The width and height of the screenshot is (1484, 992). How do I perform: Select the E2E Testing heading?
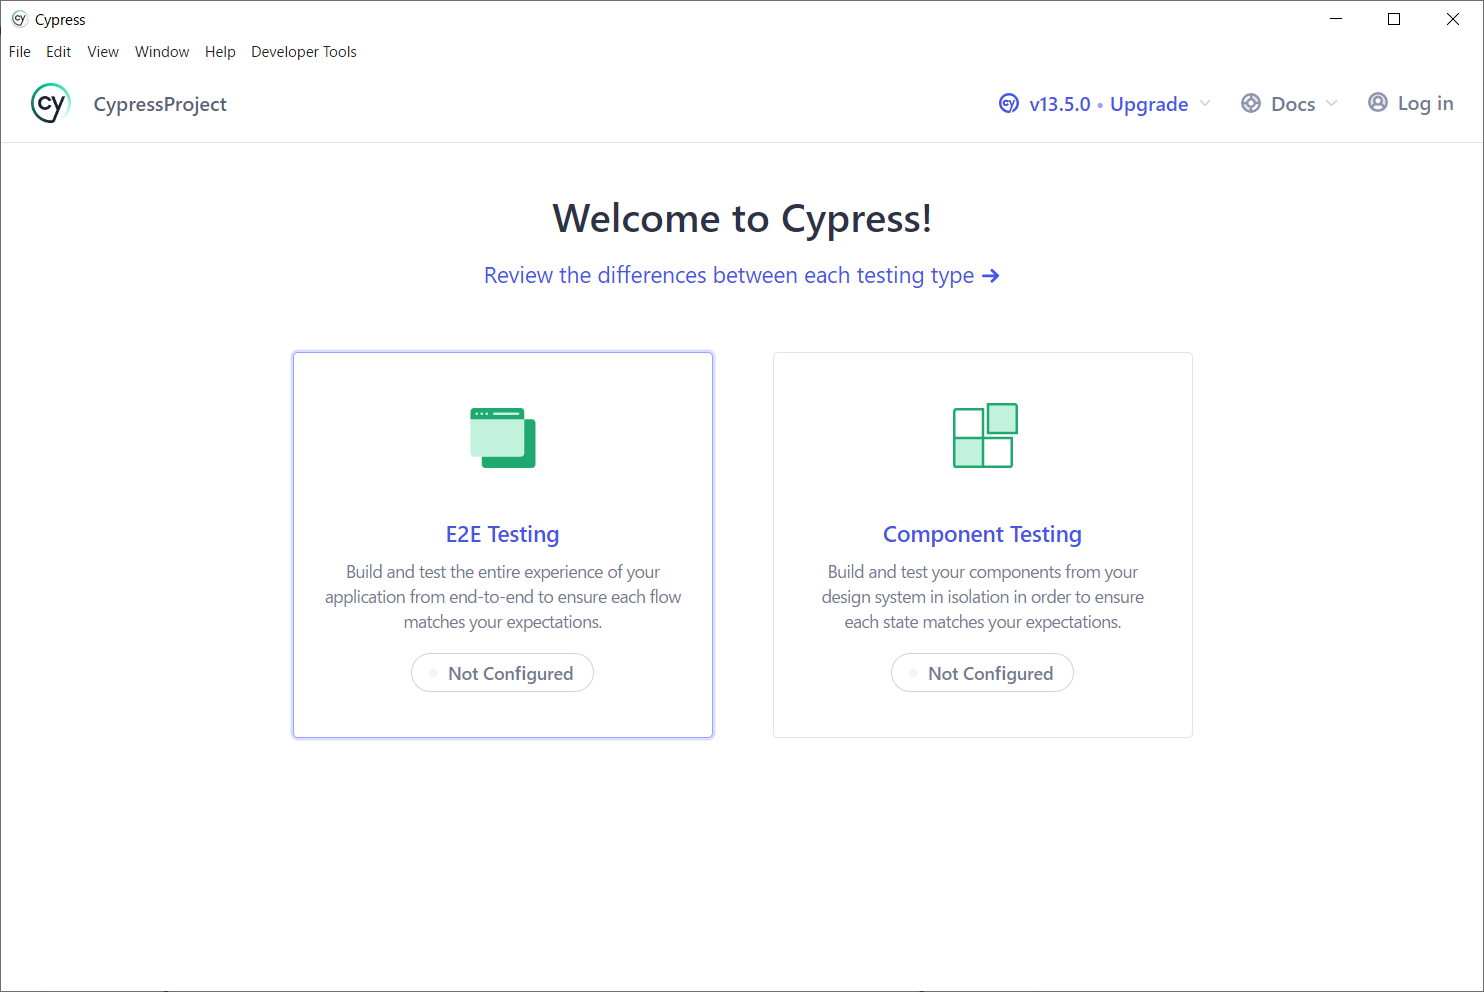pyautogui.click(x=503, y=534)
